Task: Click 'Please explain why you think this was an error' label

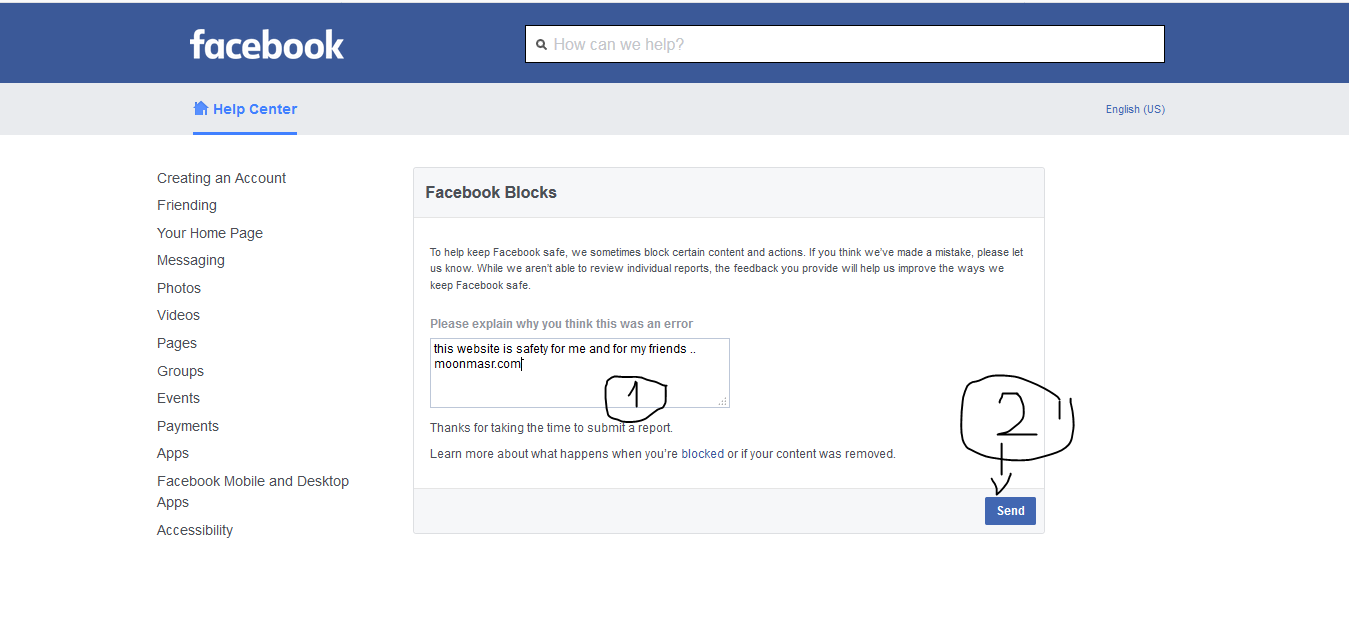Action: [561, 324]
